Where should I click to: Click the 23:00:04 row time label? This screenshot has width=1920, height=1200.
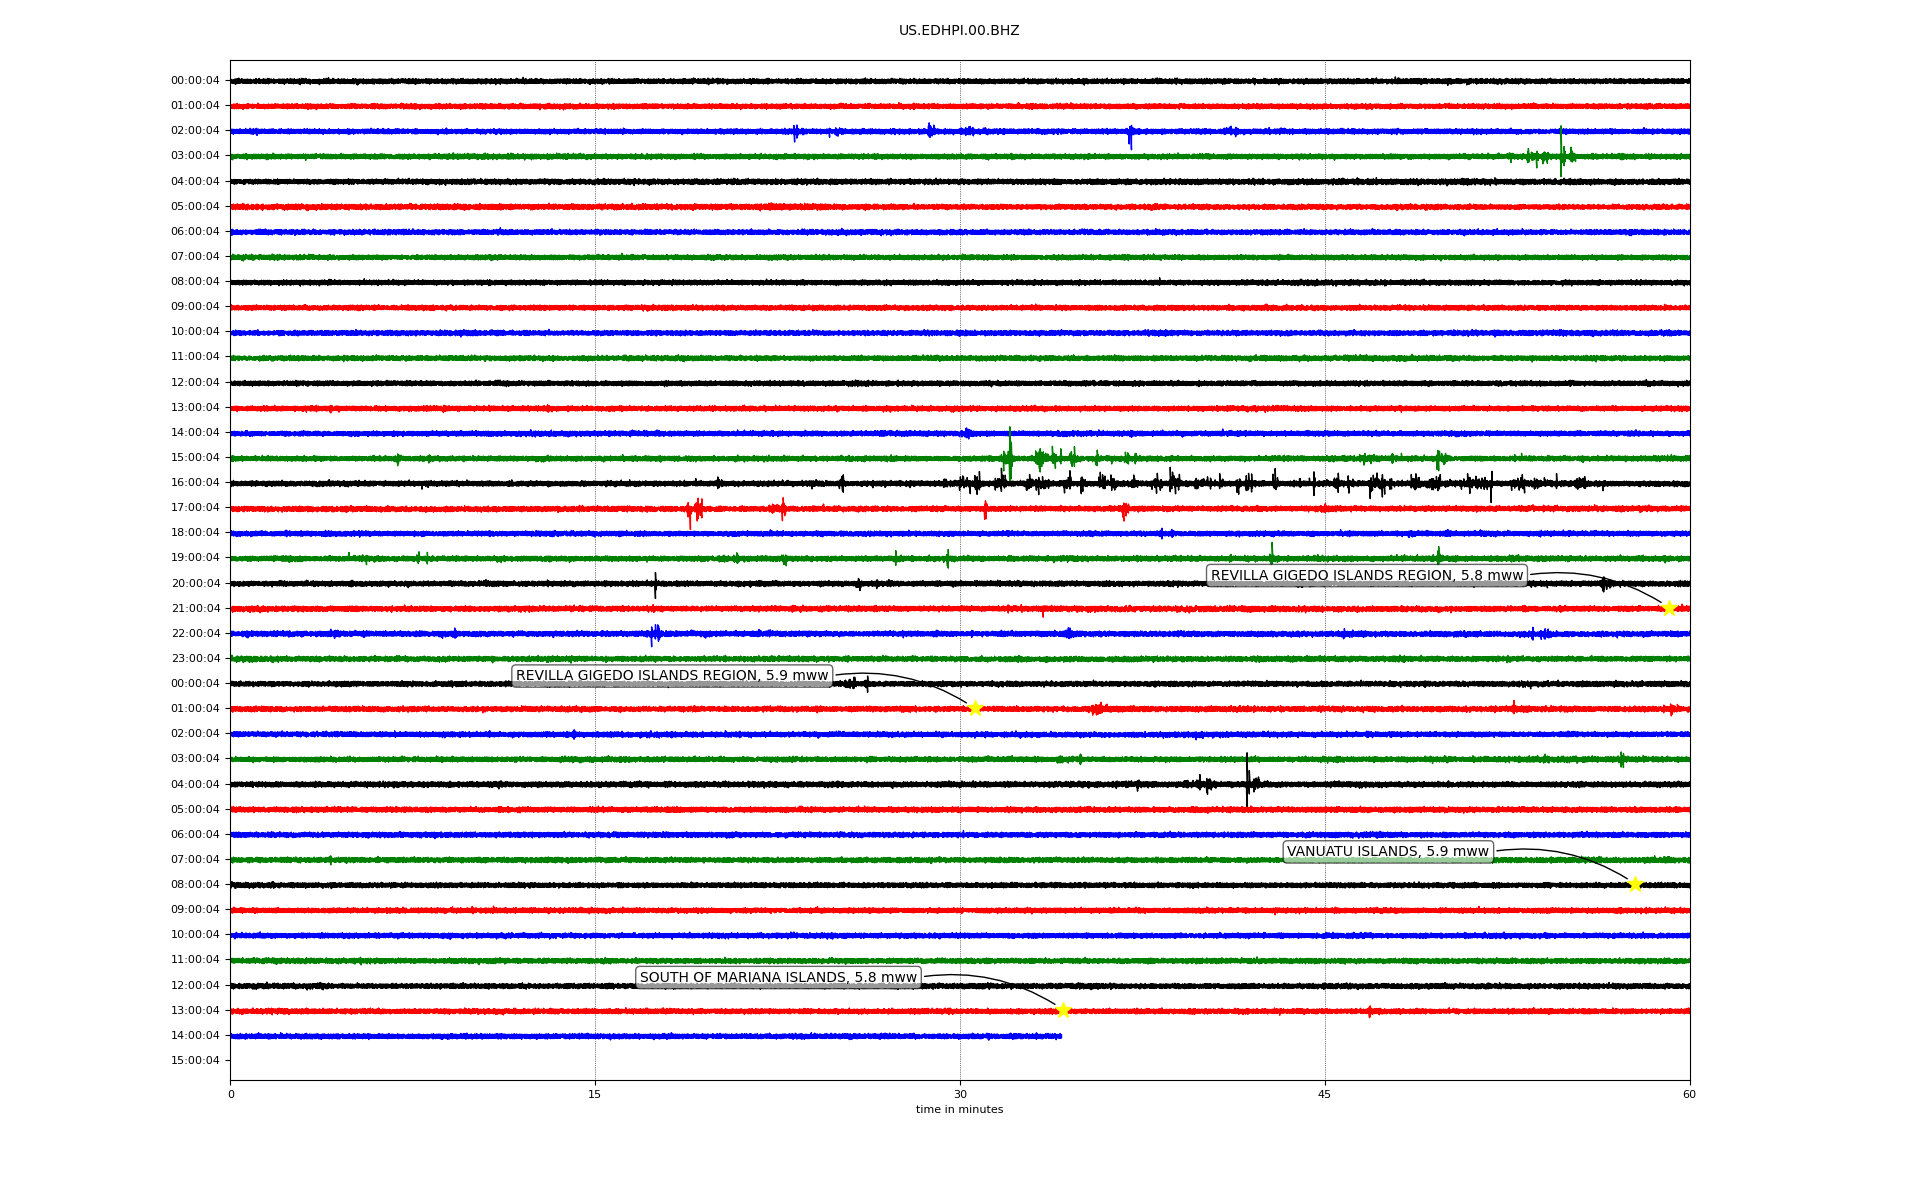pyautogui.click(x=195, y=659)
